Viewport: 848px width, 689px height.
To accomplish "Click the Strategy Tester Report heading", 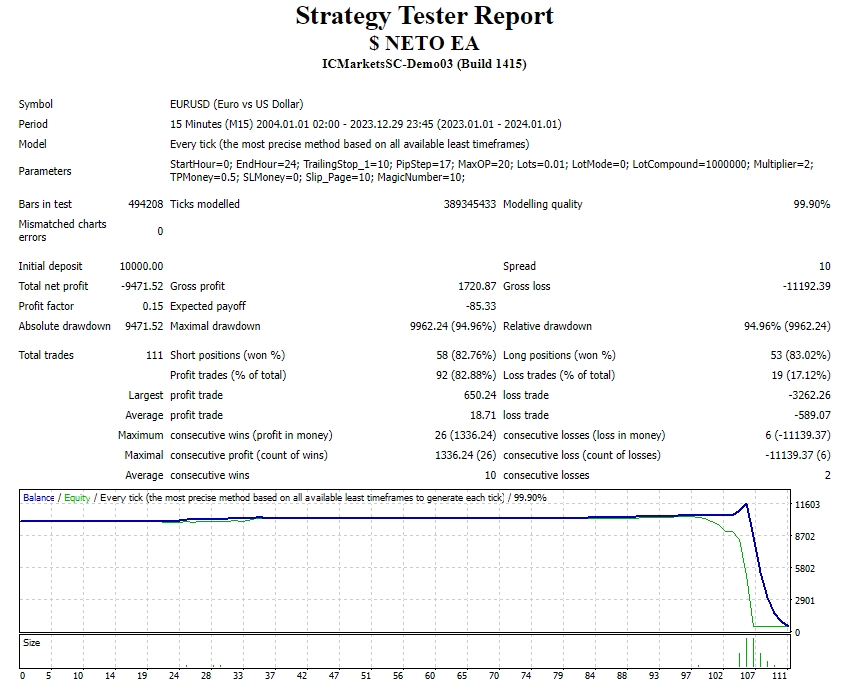I will [x=424, y=16].
